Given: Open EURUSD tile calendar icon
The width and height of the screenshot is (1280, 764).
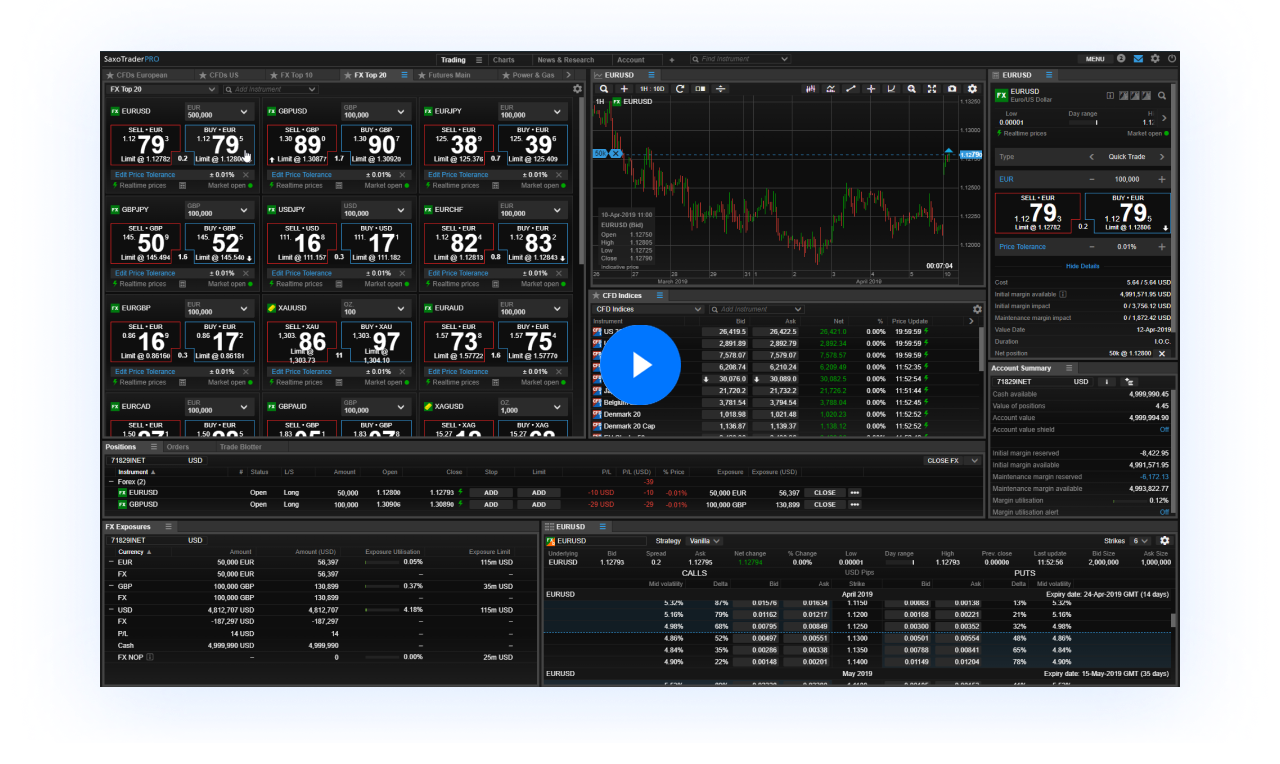Looking at the screenshot, I should coord(182,185).
